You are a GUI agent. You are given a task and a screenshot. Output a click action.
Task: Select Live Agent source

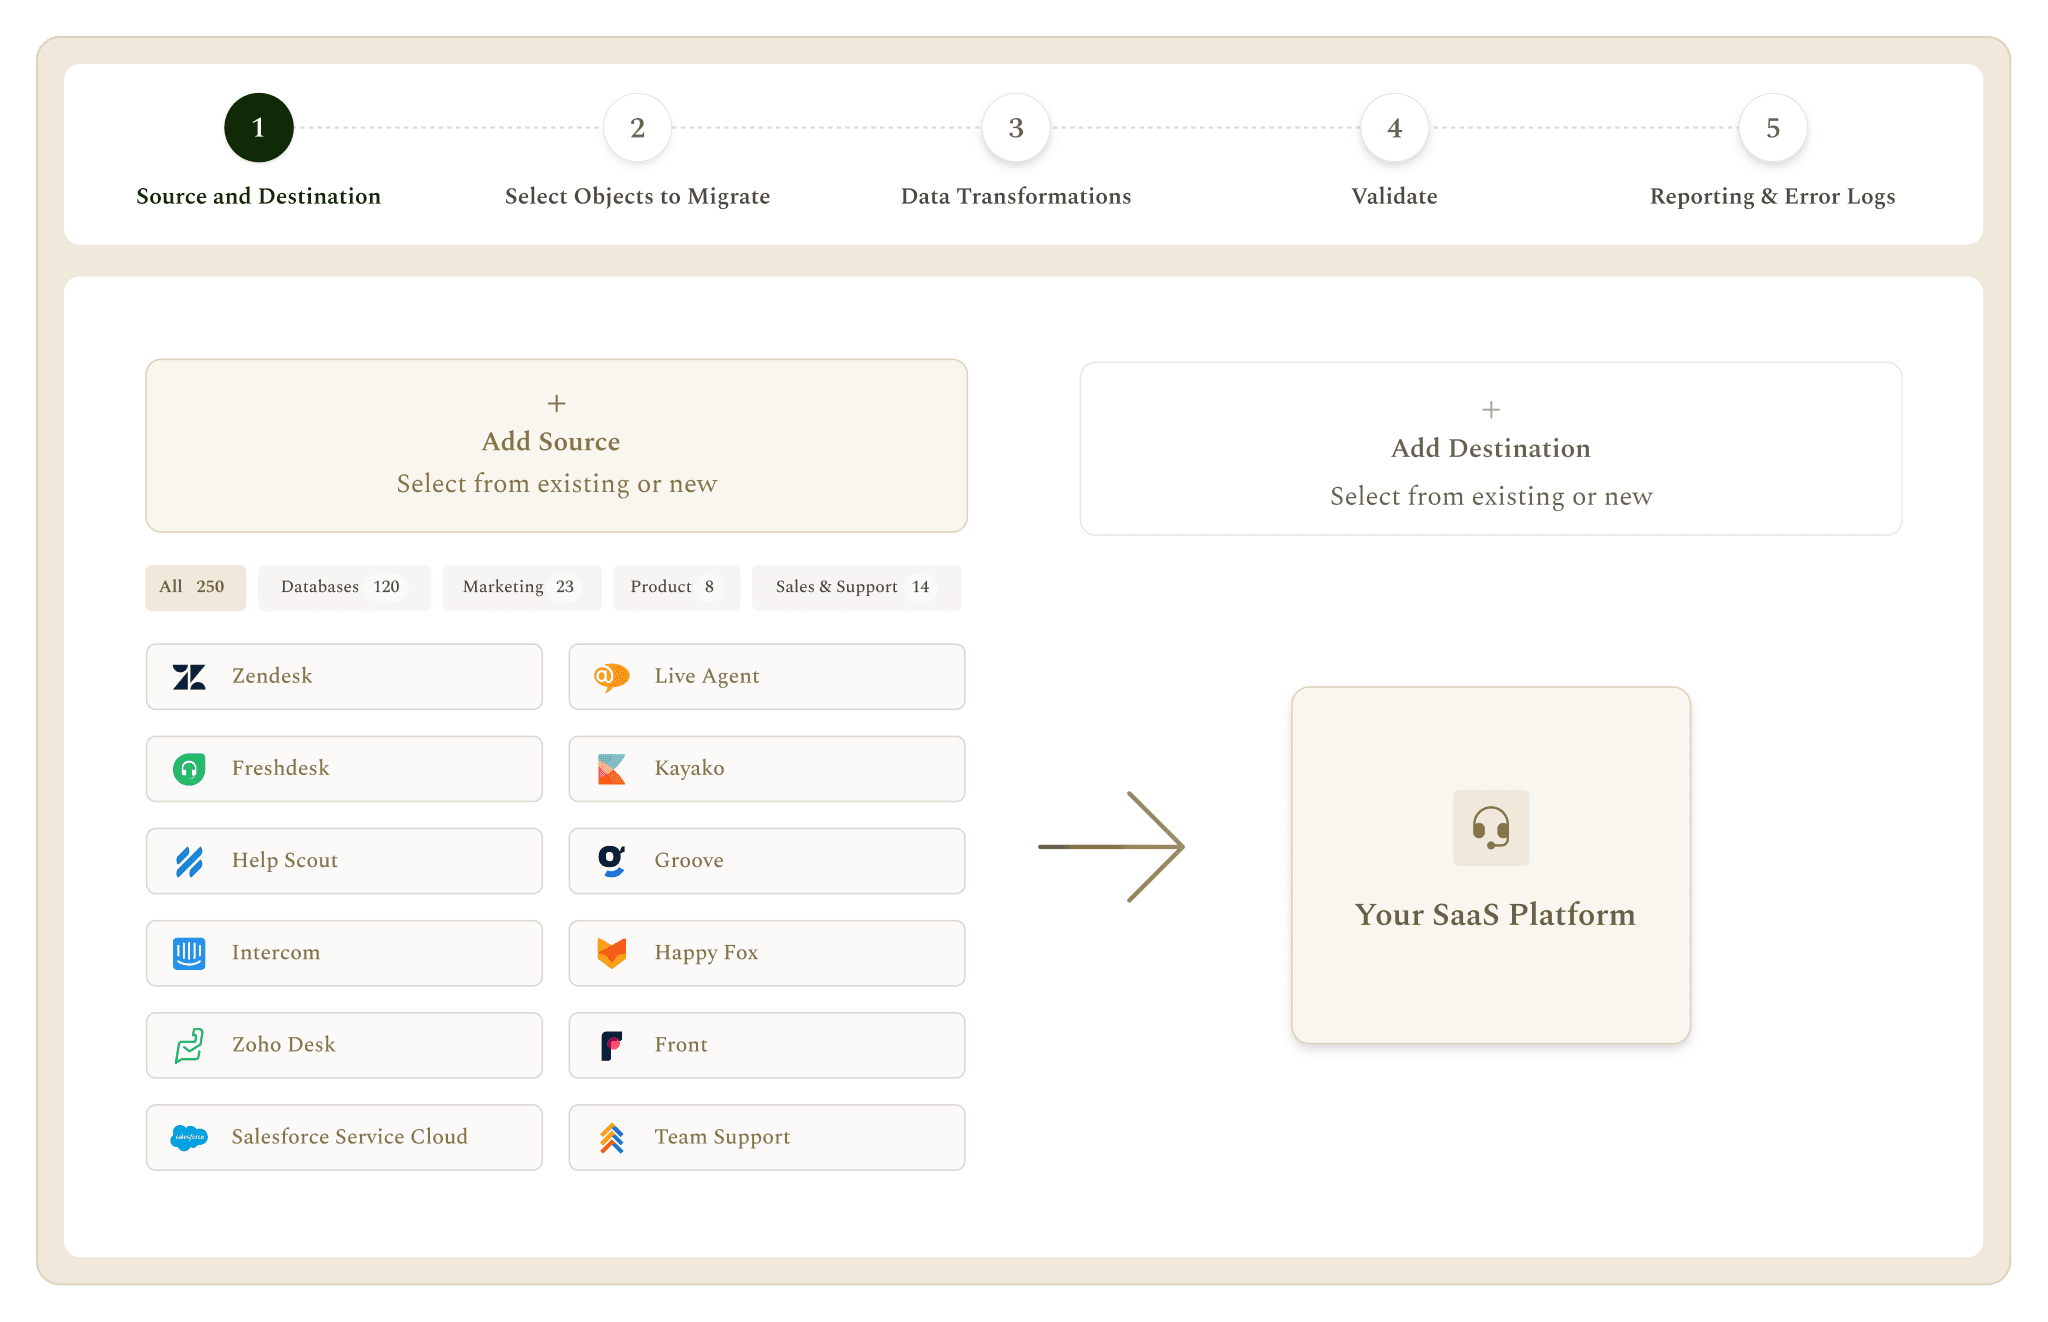coord(767,677)
